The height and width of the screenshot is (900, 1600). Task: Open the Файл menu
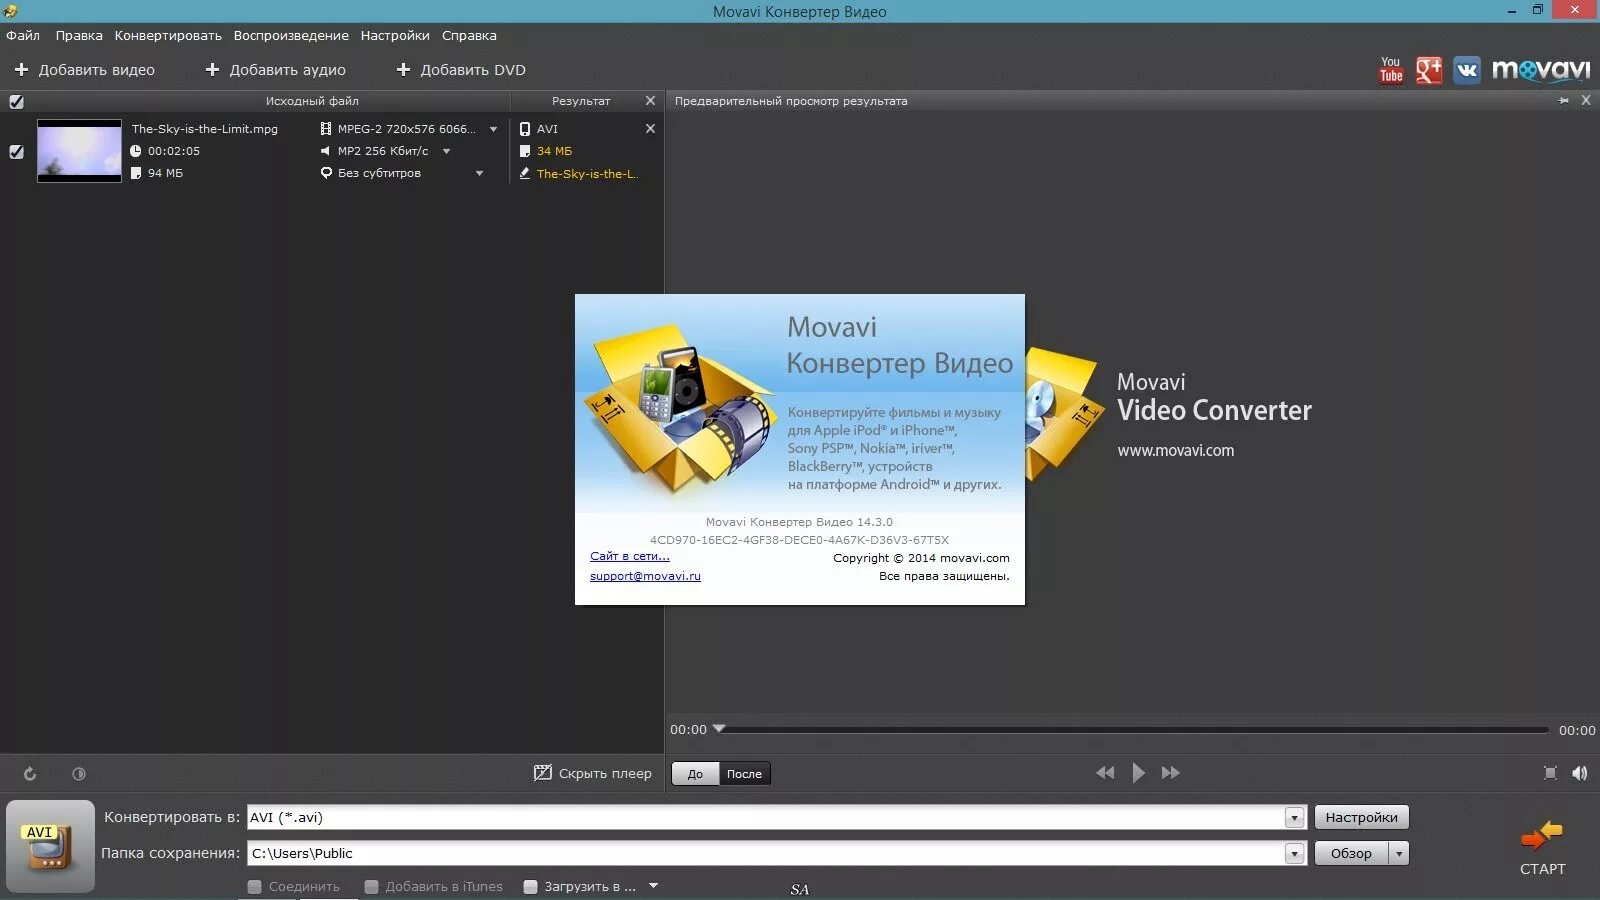[23, 35]
